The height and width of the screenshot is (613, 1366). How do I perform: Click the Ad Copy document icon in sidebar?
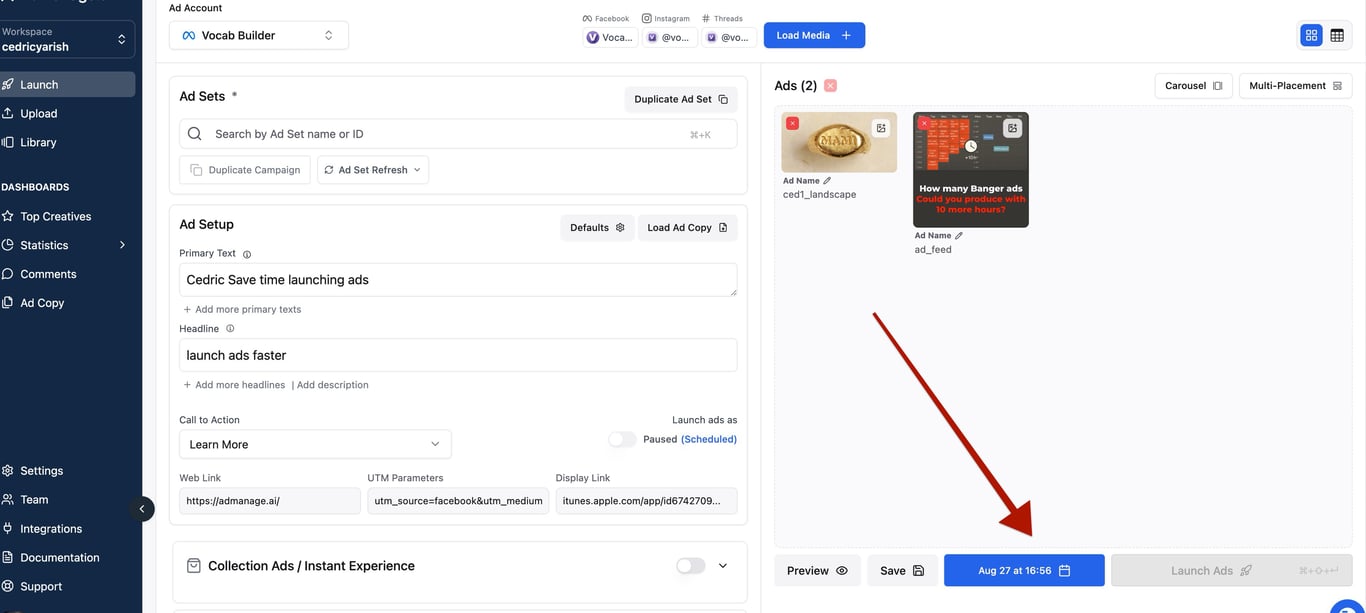click(8, 303)
